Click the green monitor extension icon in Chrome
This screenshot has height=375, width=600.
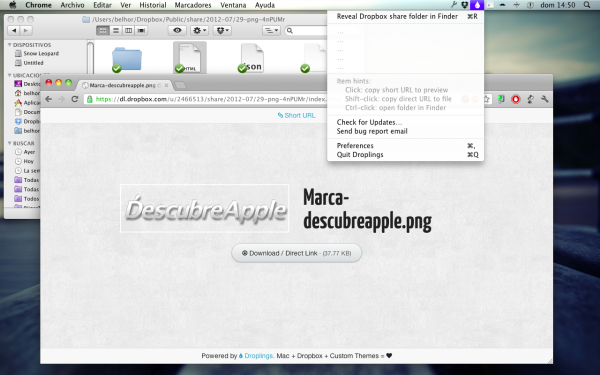[x=501, y=99]
